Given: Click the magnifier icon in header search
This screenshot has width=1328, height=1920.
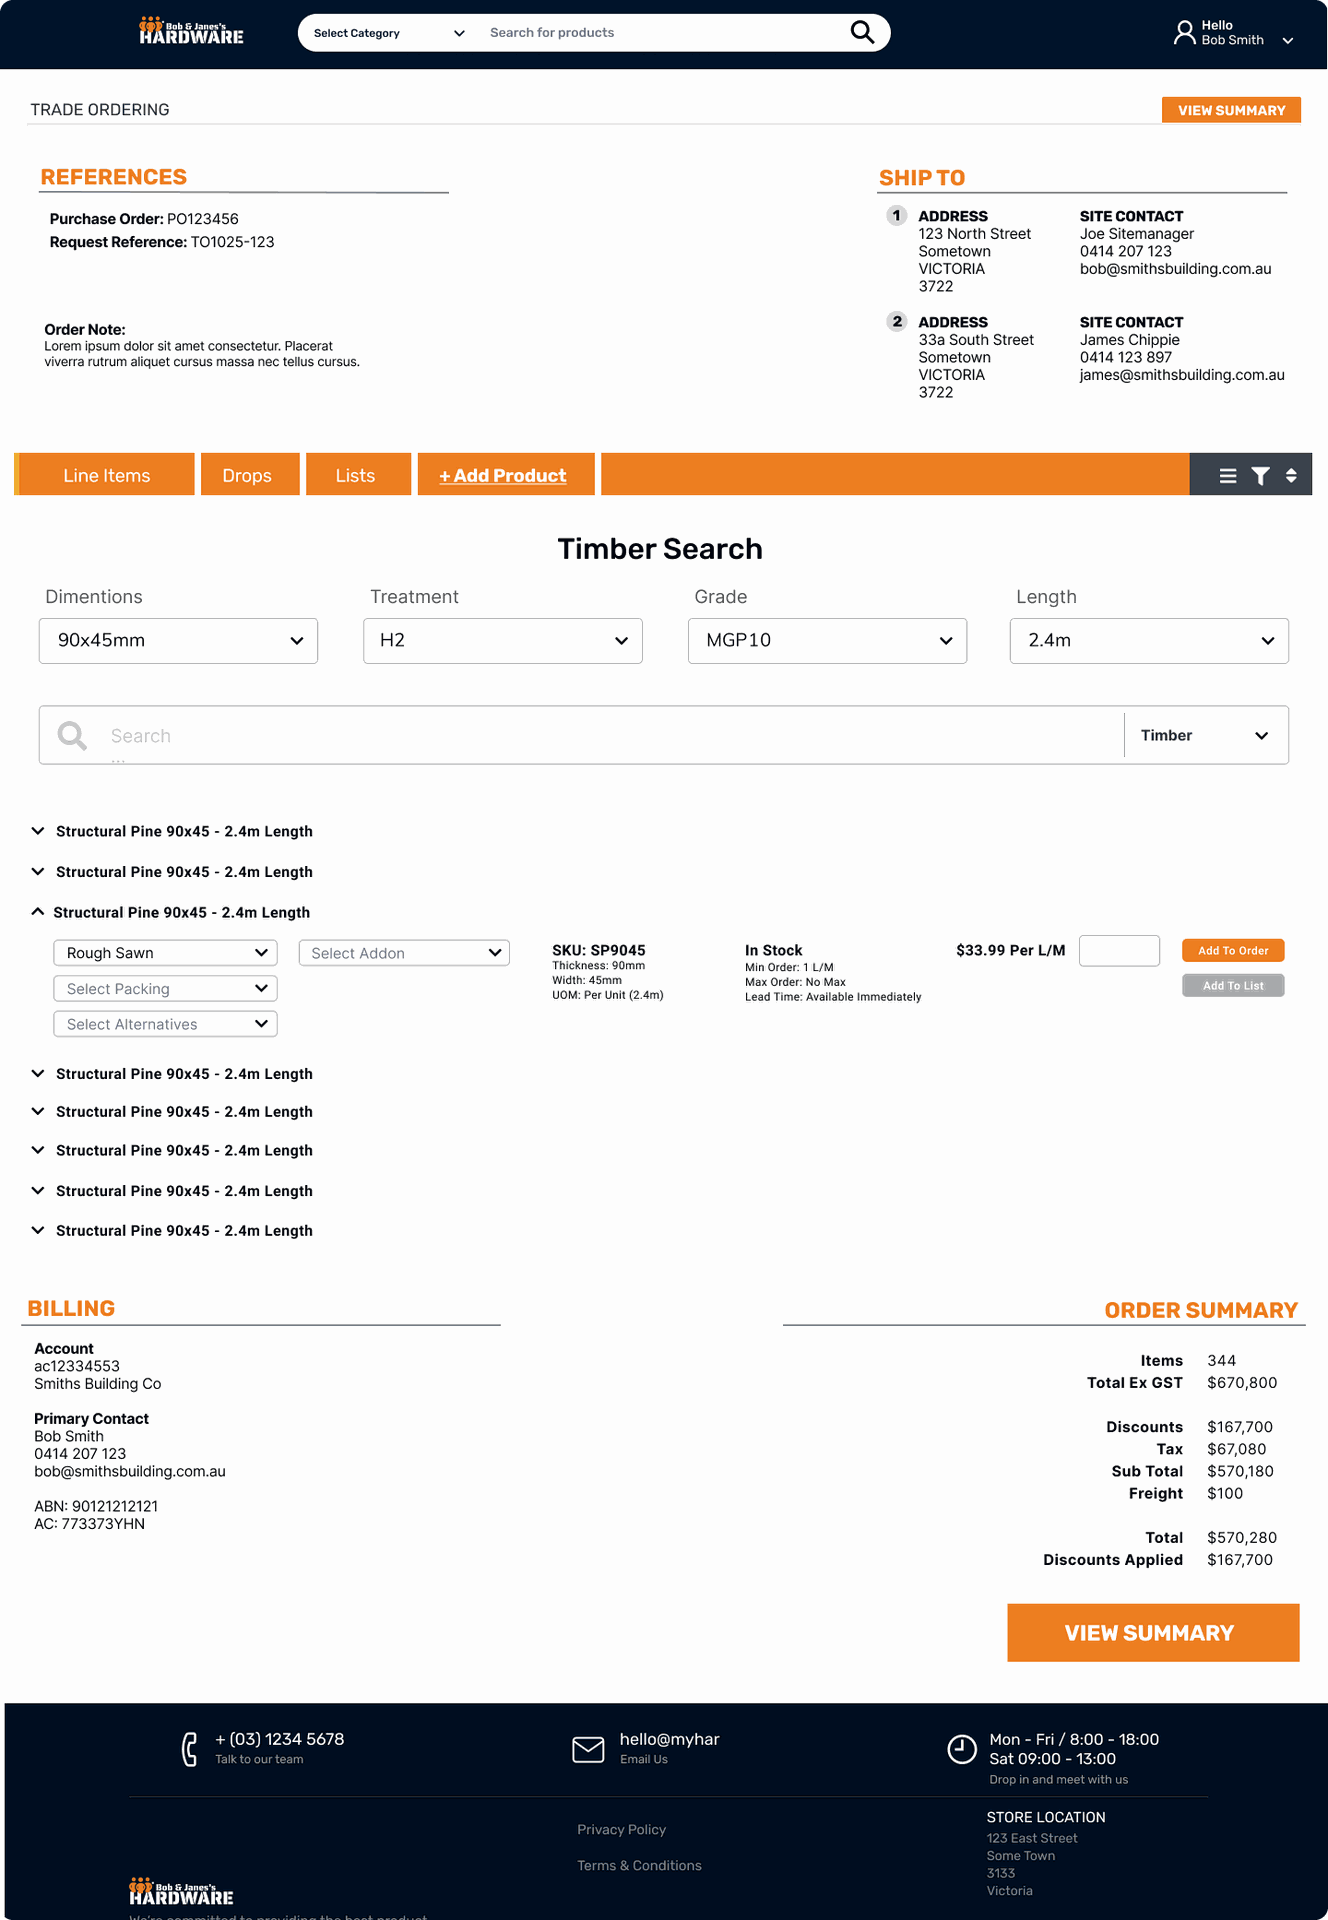Looking at the screenshot, I should pos(862,33).
